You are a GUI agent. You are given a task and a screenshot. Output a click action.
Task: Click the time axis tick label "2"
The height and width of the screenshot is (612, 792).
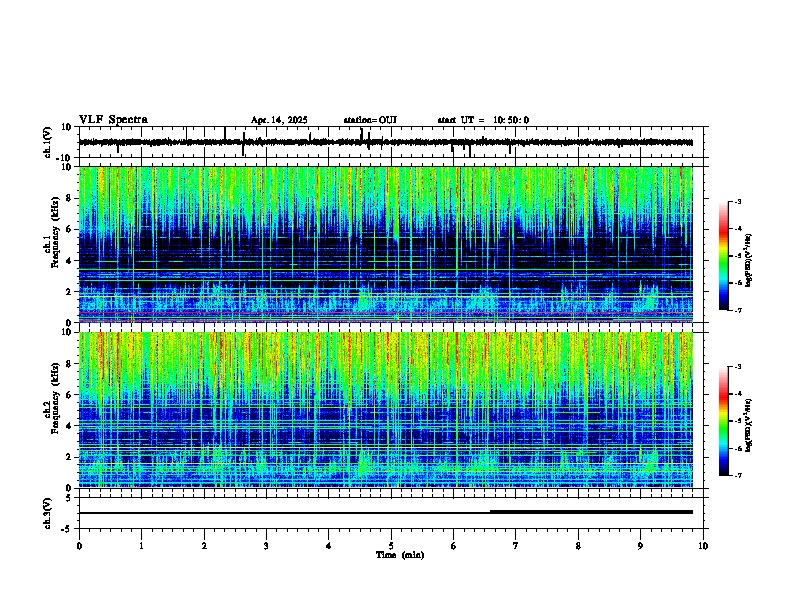pyautogui.click(x=204, y=546)
